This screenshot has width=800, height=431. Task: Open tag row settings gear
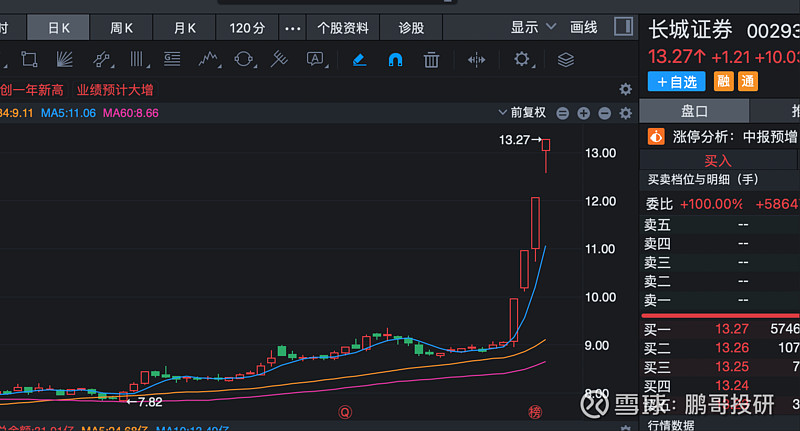pyautogui.click(x=626, y=90)
